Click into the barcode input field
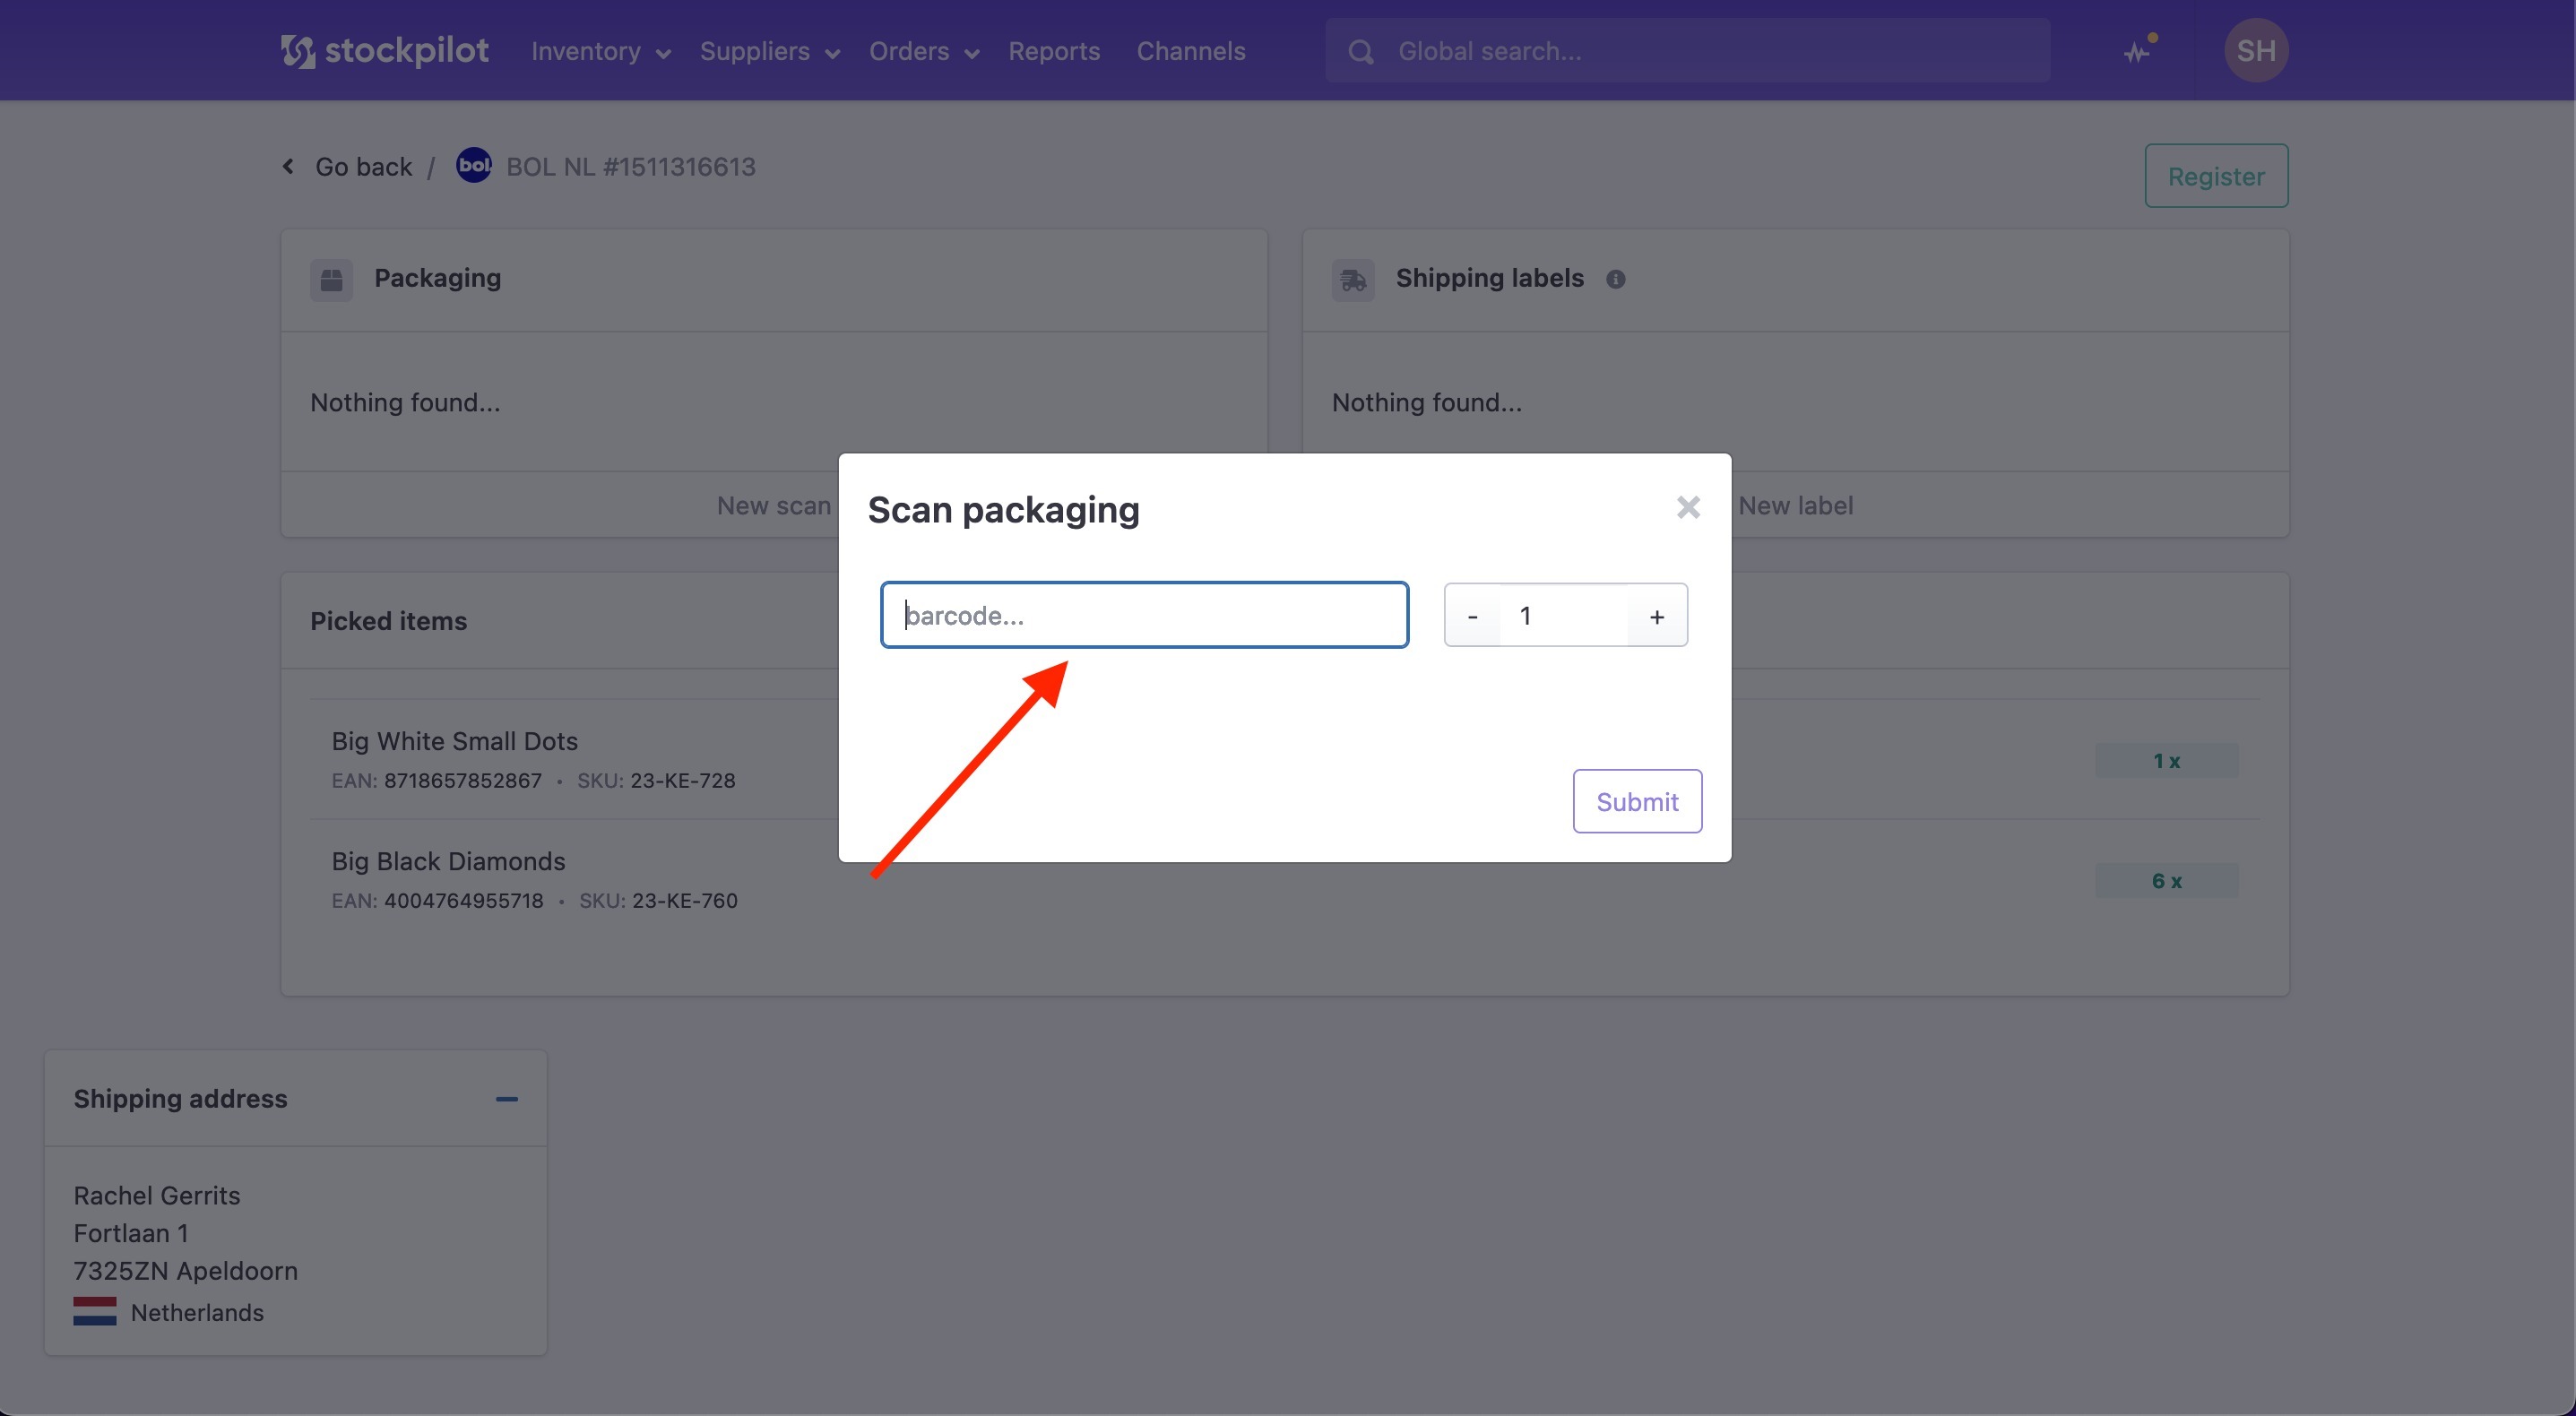Screen dimensions: 2576x1416 point(1145,615)
